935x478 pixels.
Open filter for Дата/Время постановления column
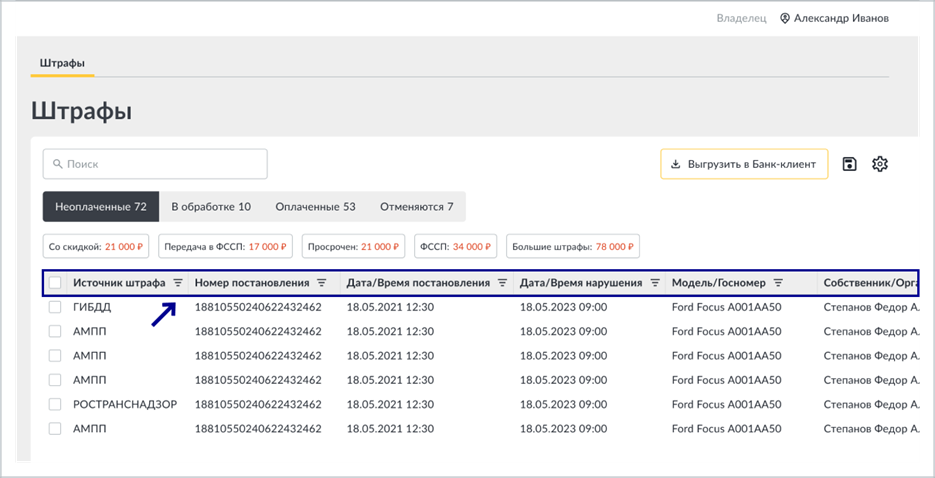pos(502,284)
